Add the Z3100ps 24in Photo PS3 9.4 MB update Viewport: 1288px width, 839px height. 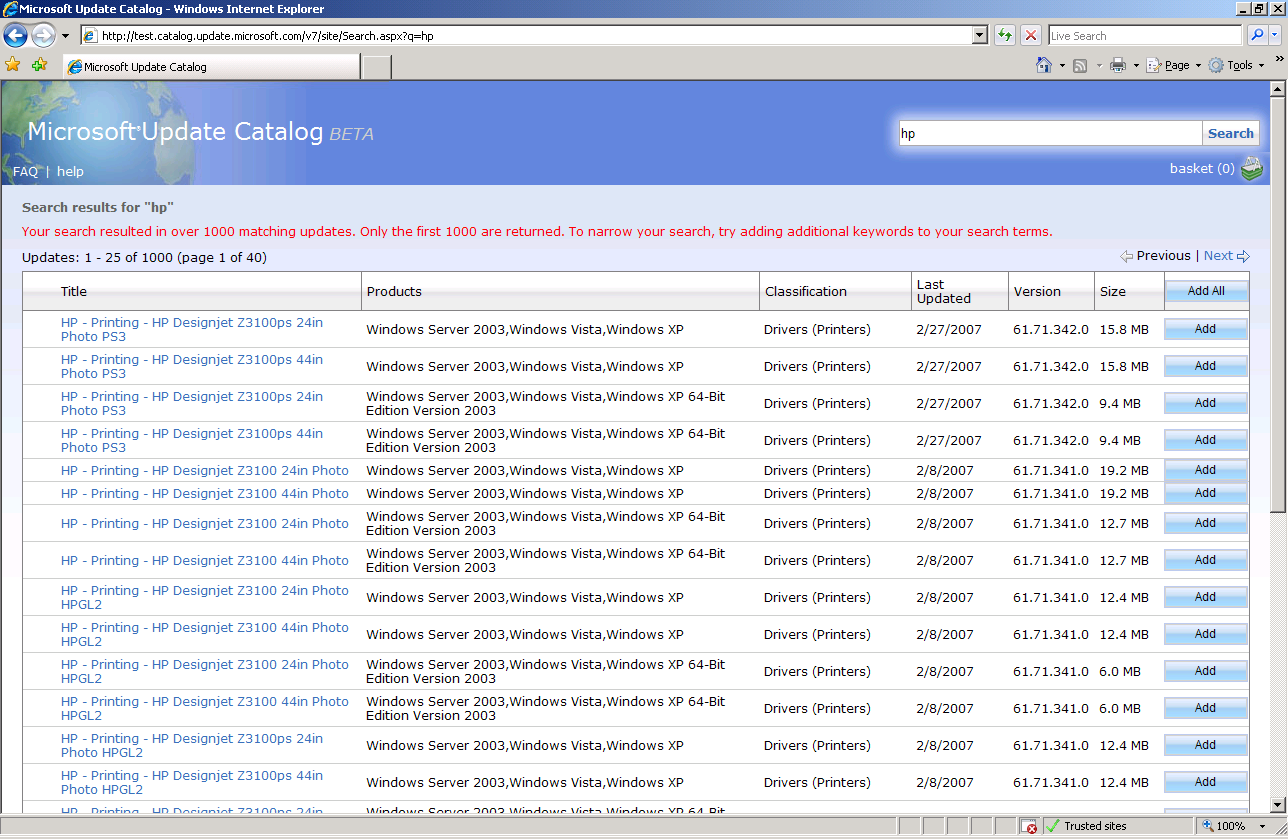[x=1206, y=403]
